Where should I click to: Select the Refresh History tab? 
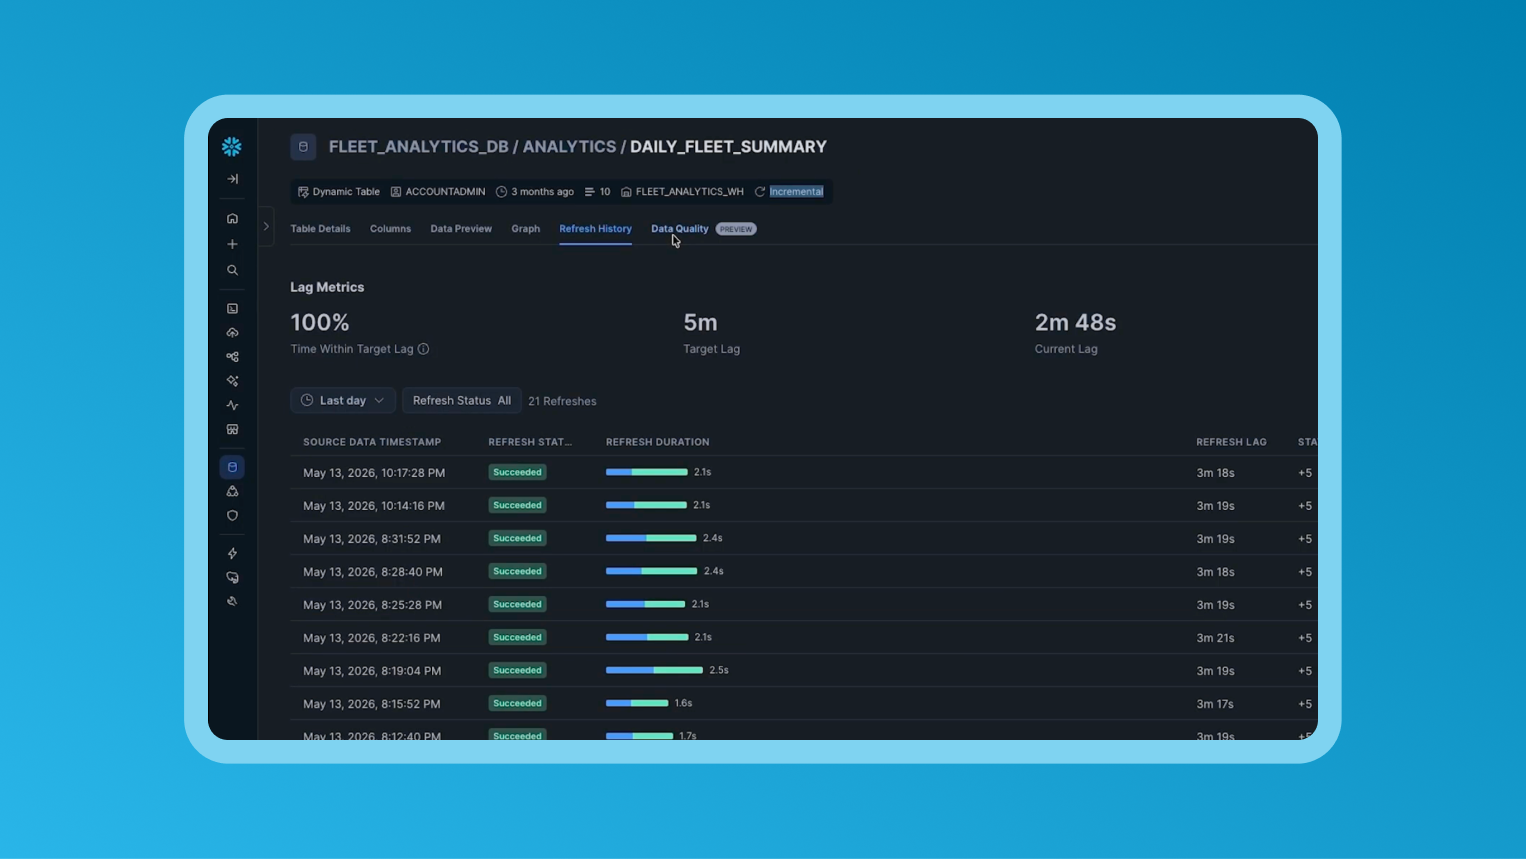click(595, 229)
